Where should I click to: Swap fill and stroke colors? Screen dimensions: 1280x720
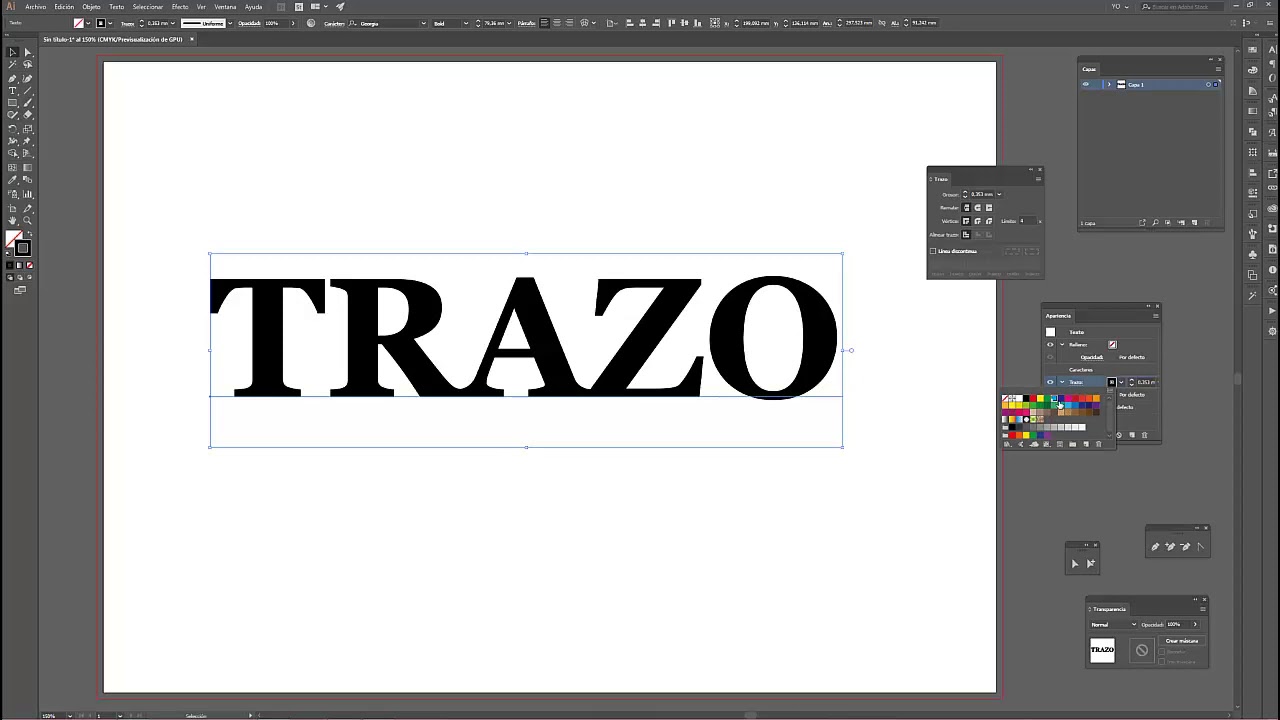(x=29, y=233)
